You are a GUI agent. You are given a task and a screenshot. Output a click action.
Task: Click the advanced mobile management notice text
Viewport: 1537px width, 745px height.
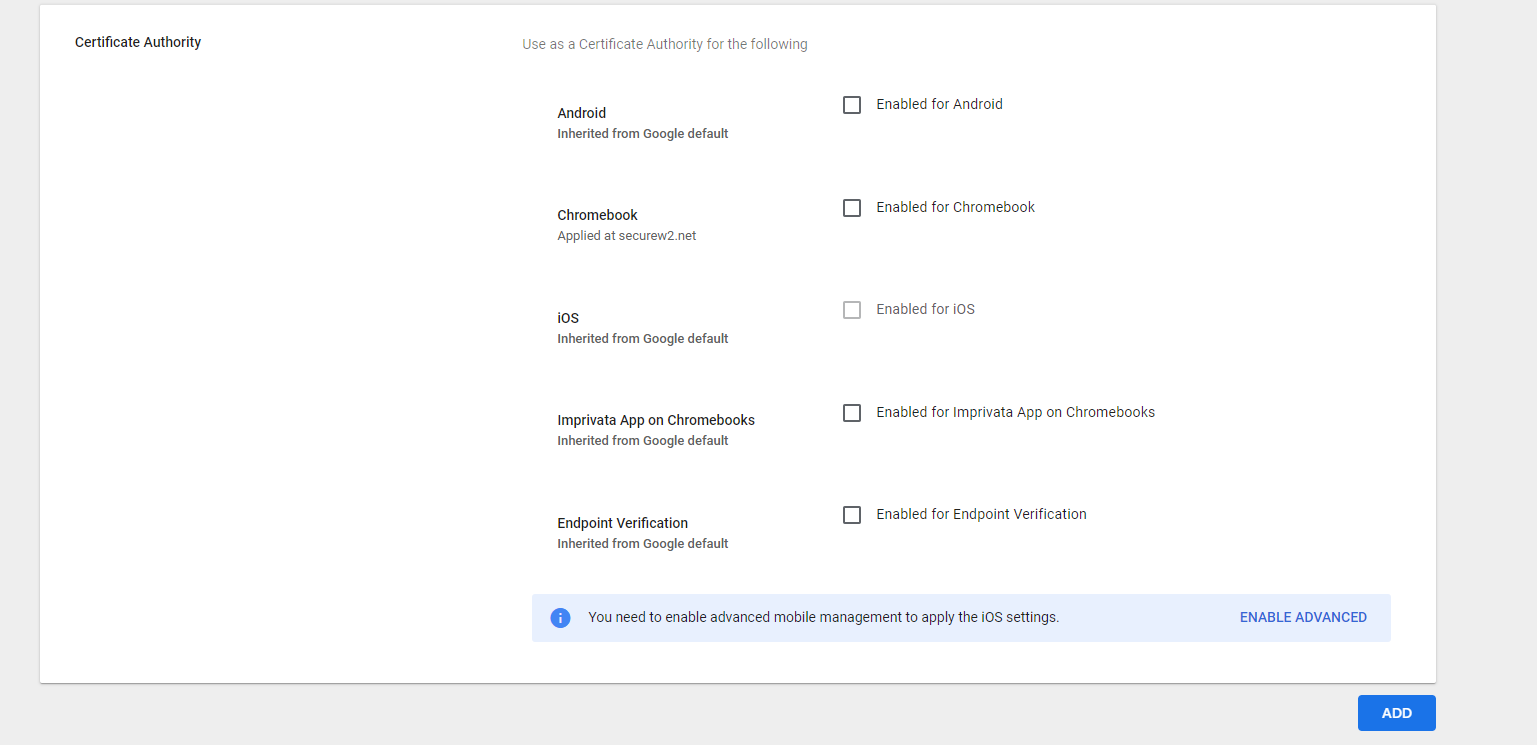[823, 617]
